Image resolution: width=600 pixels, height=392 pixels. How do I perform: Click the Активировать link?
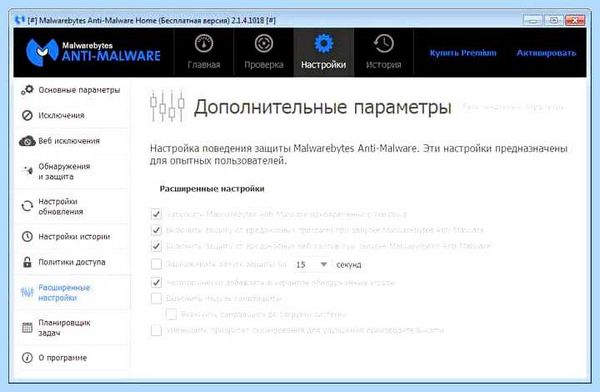click(546, 53)
